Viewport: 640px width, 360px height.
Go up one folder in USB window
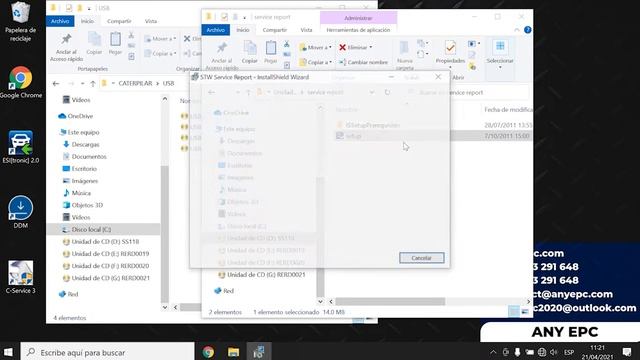pyautogui.click(x=93, y=83)
